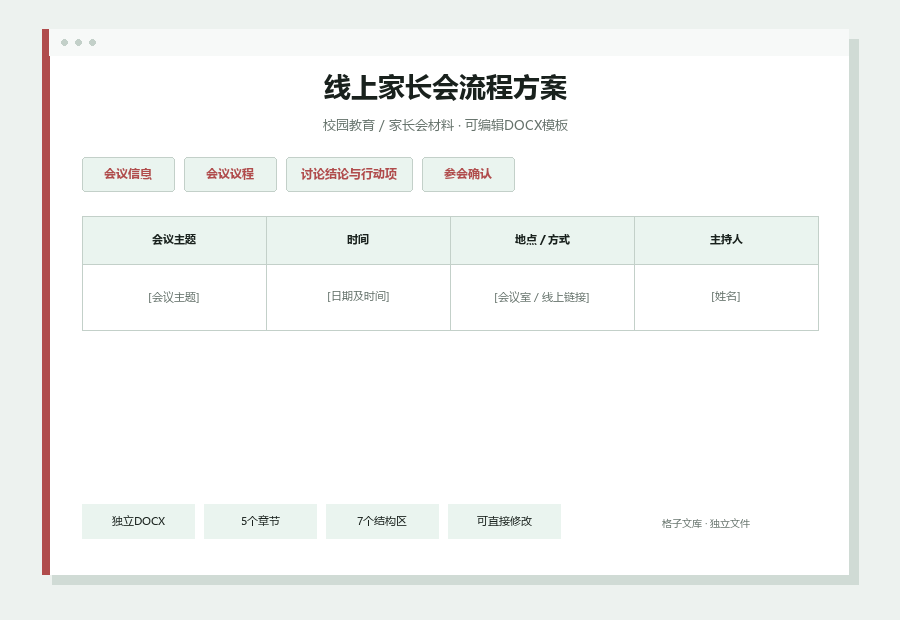Open the 会议信息 section tab
This screenshot has width=900, height=620.
[128, 174]
